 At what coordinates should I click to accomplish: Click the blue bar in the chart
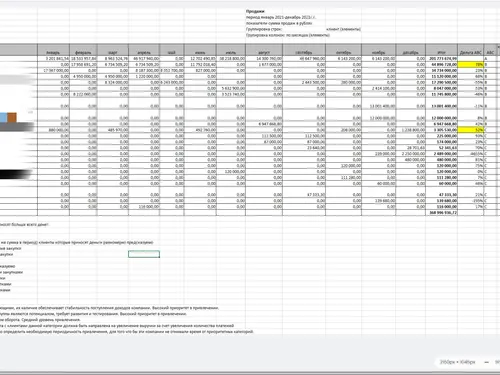point(3,117)
